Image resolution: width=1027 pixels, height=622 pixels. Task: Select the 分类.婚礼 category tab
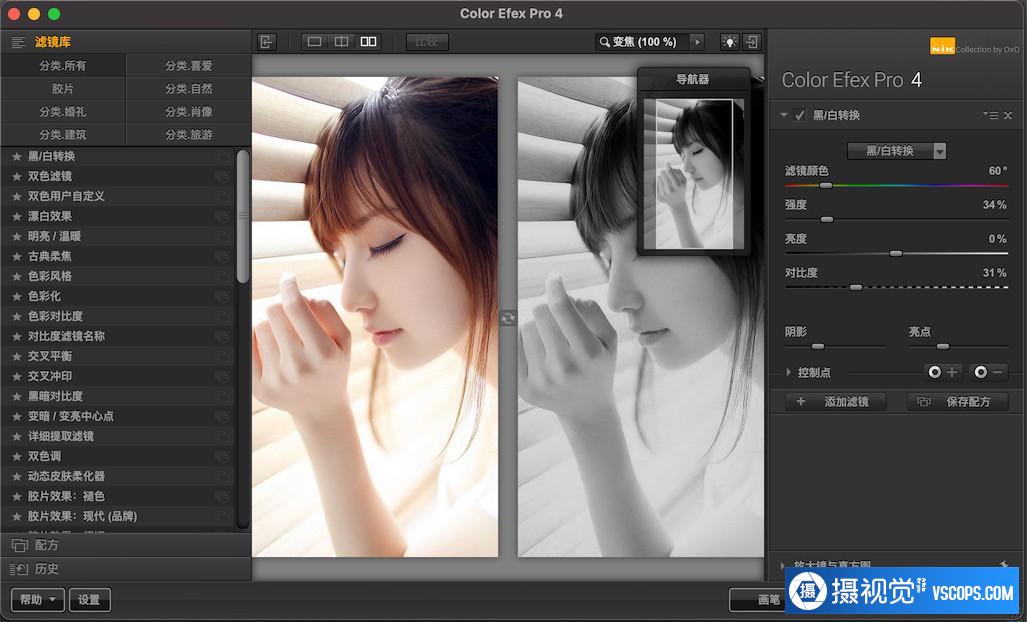click(63, 112)
